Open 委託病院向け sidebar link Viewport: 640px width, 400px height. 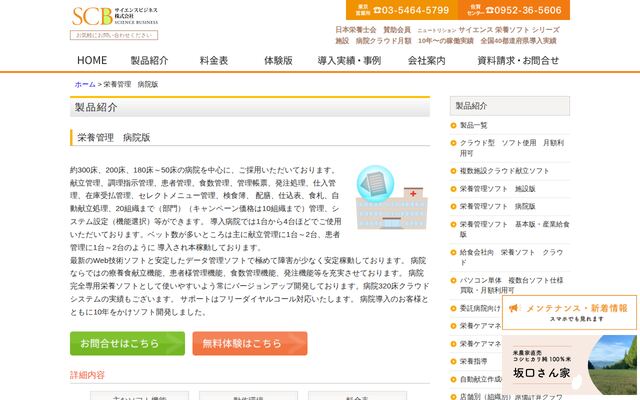pos(480,308)
